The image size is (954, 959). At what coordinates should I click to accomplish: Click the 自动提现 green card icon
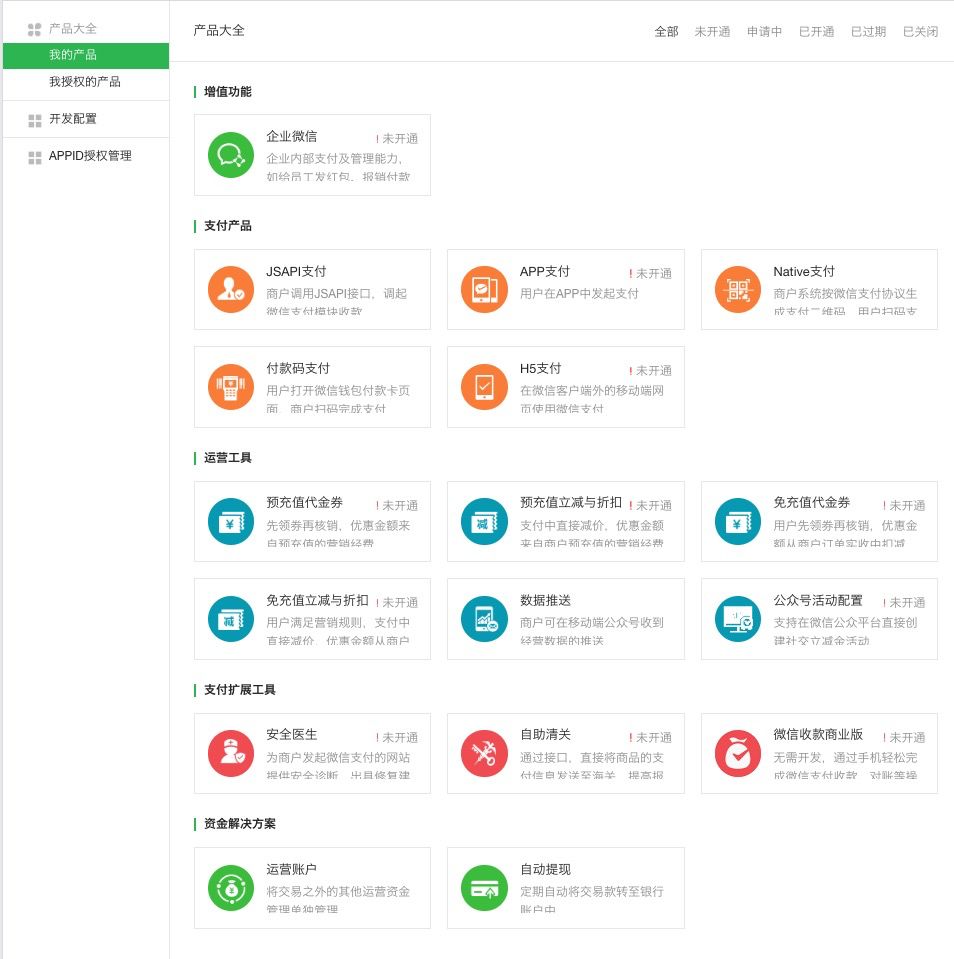[484, 887]
